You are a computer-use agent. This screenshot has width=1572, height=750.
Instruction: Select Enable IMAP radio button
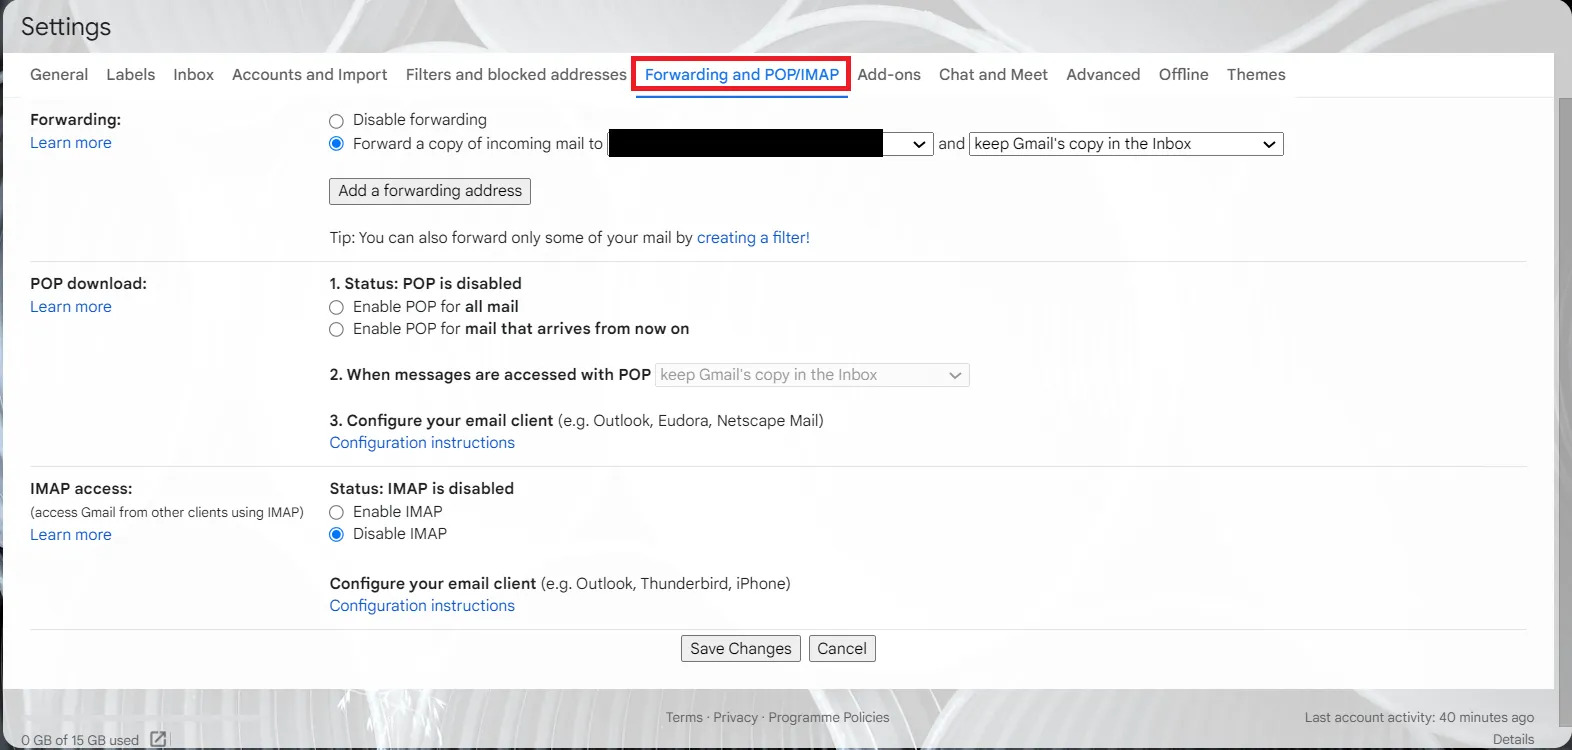[336, 513]
